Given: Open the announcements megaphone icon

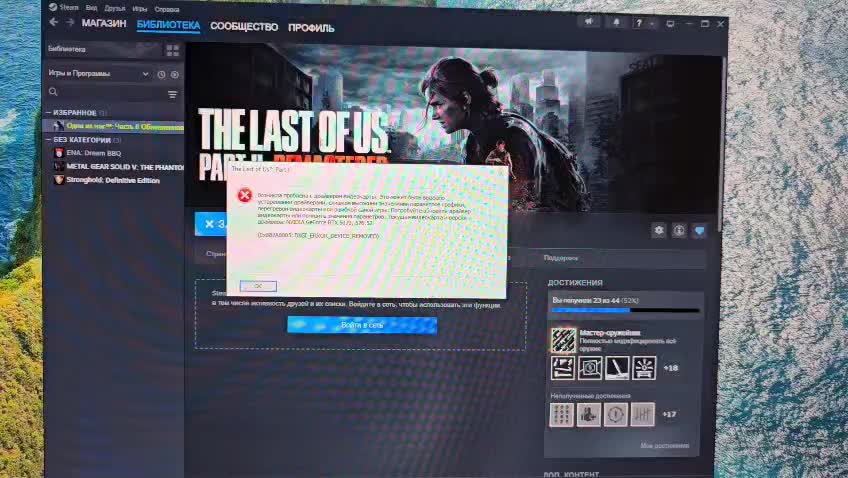Looking at the screenshot, I should (x=589, y=22).
